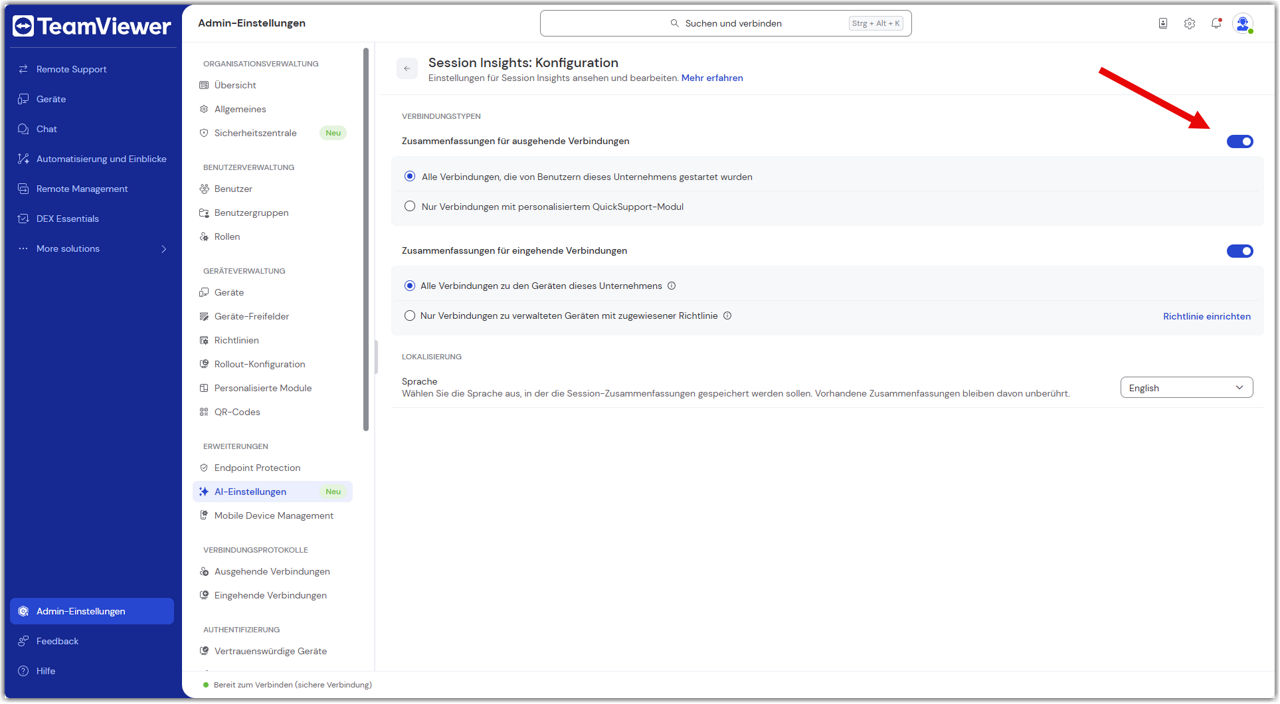Click the Benutzergruppen icon

204,213
